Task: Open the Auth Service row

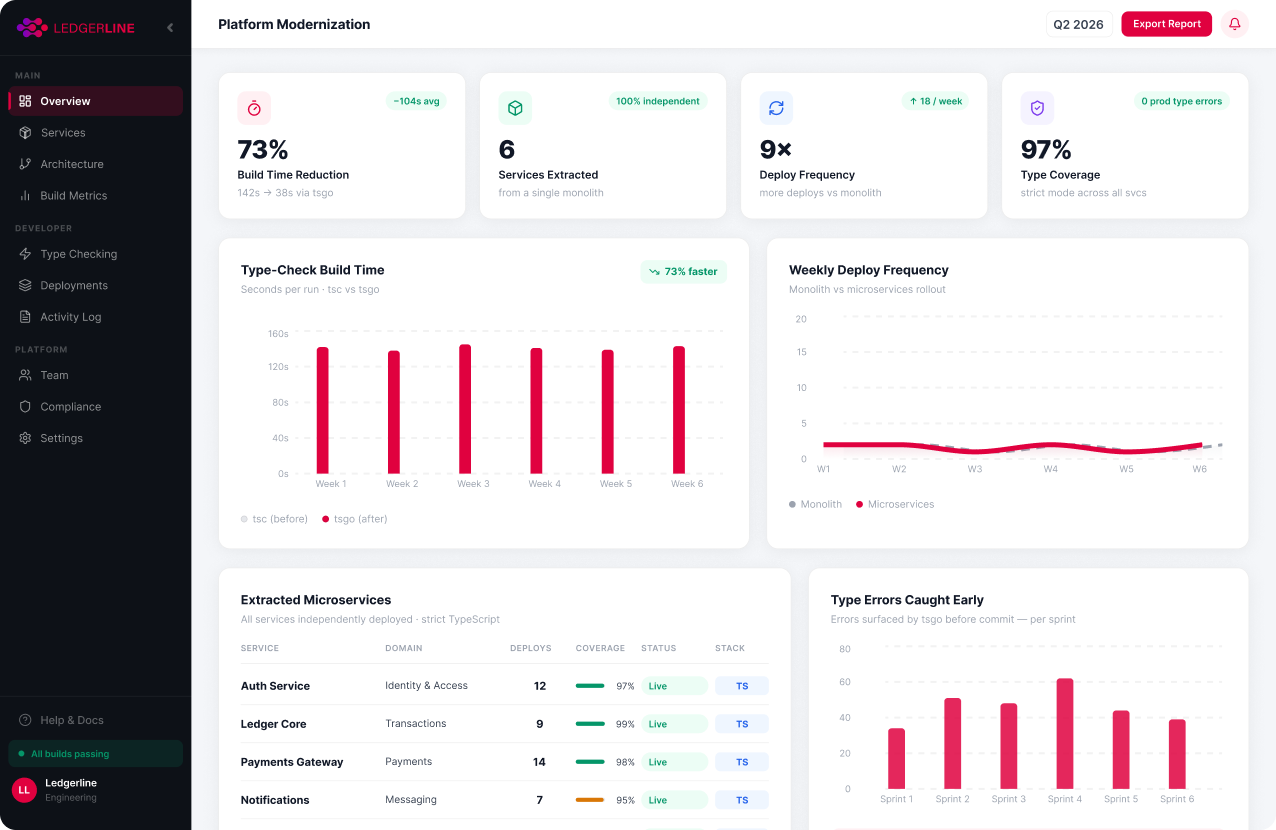Action: pyautogui.click(x=505, y=686)
